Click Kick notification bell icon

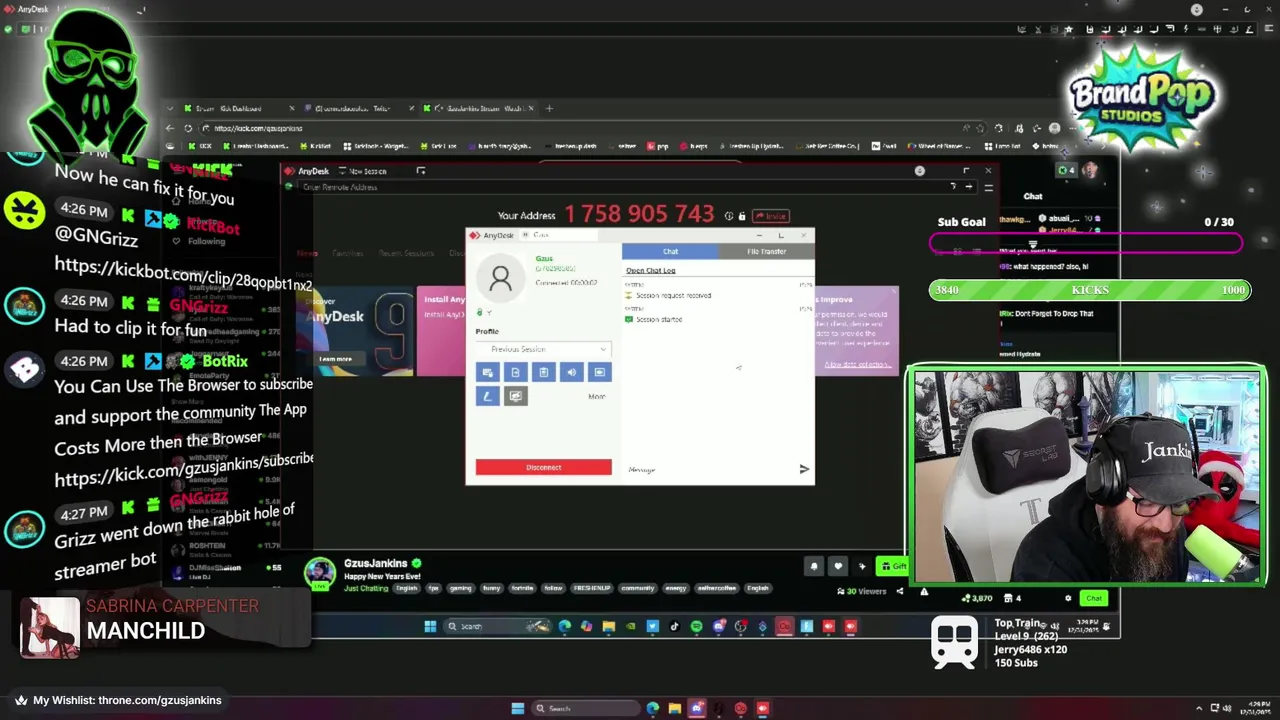(814, 567)
